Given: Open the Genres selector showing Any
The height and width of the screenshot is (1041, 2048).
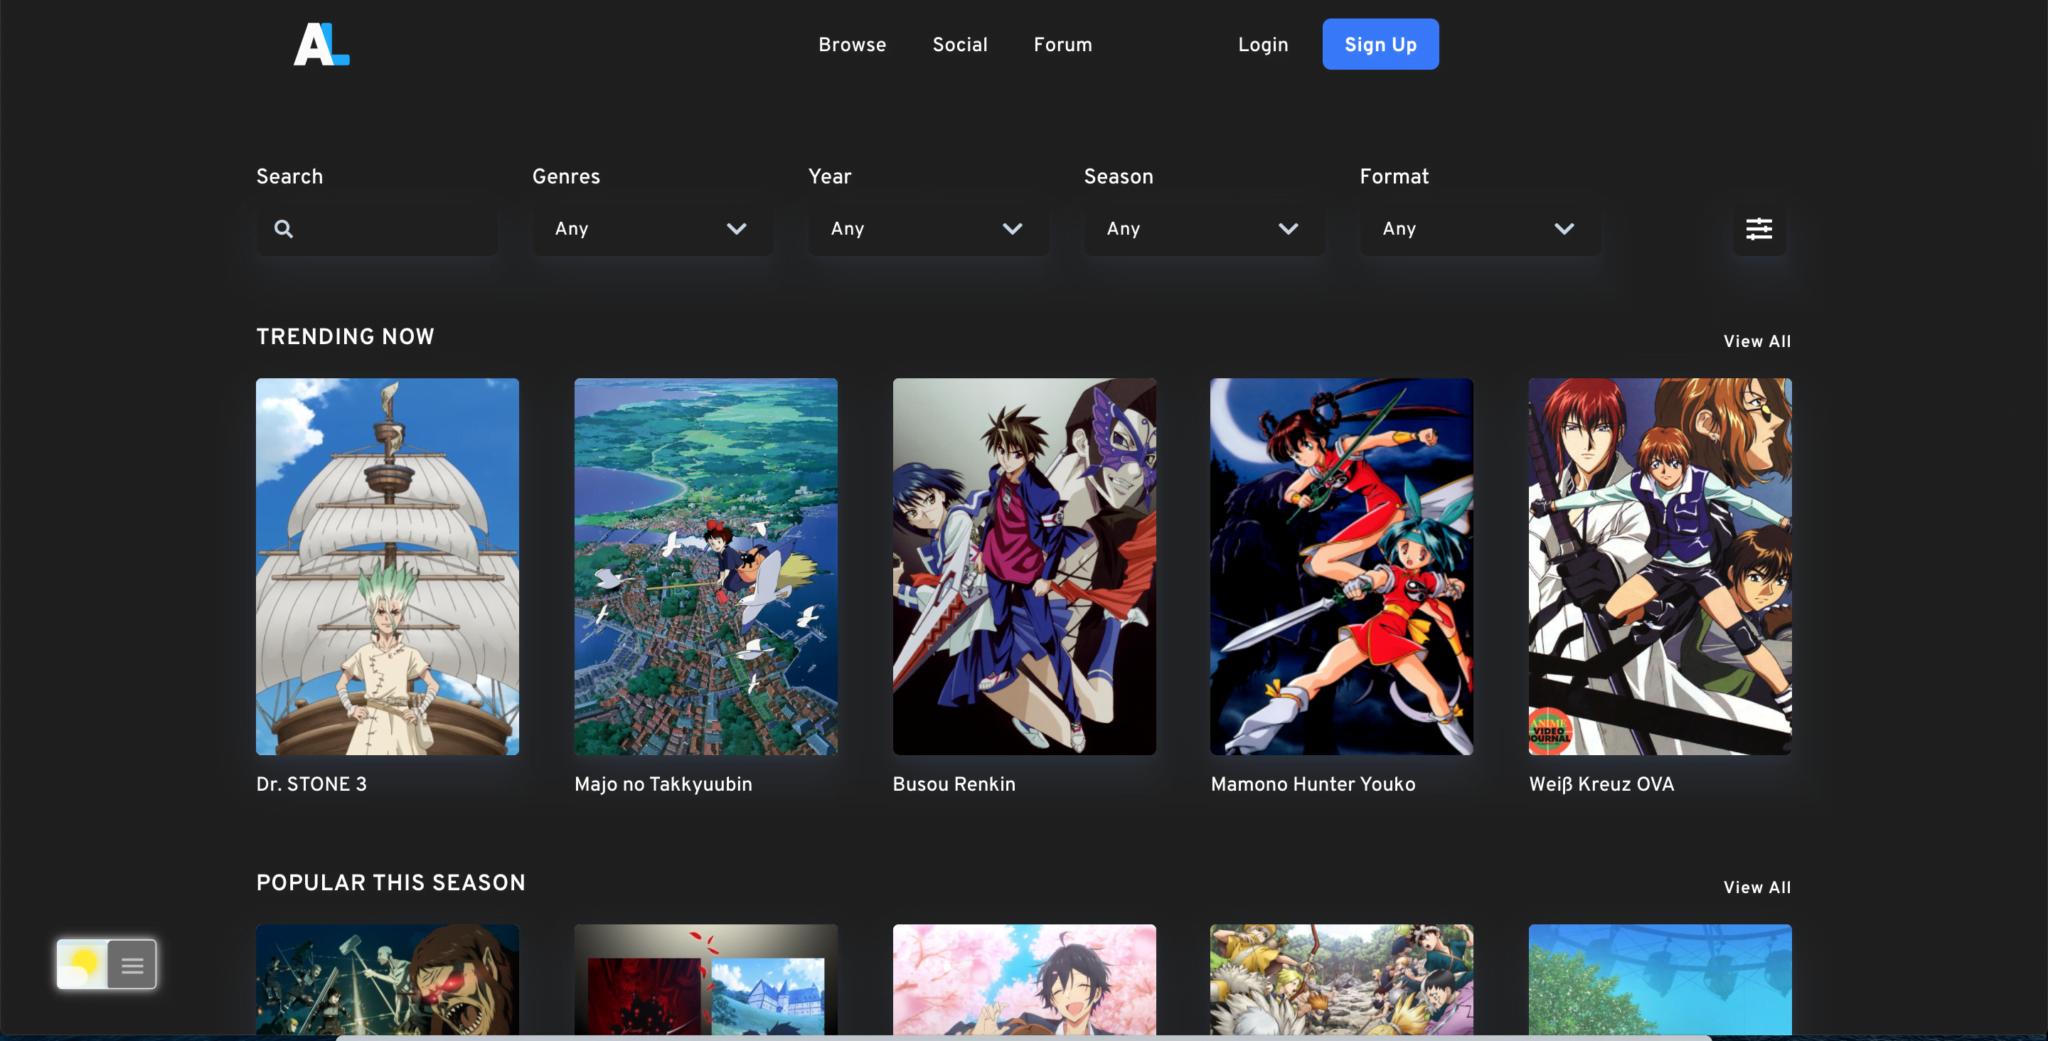Looking at the screenshot, I should coord(651,229).
